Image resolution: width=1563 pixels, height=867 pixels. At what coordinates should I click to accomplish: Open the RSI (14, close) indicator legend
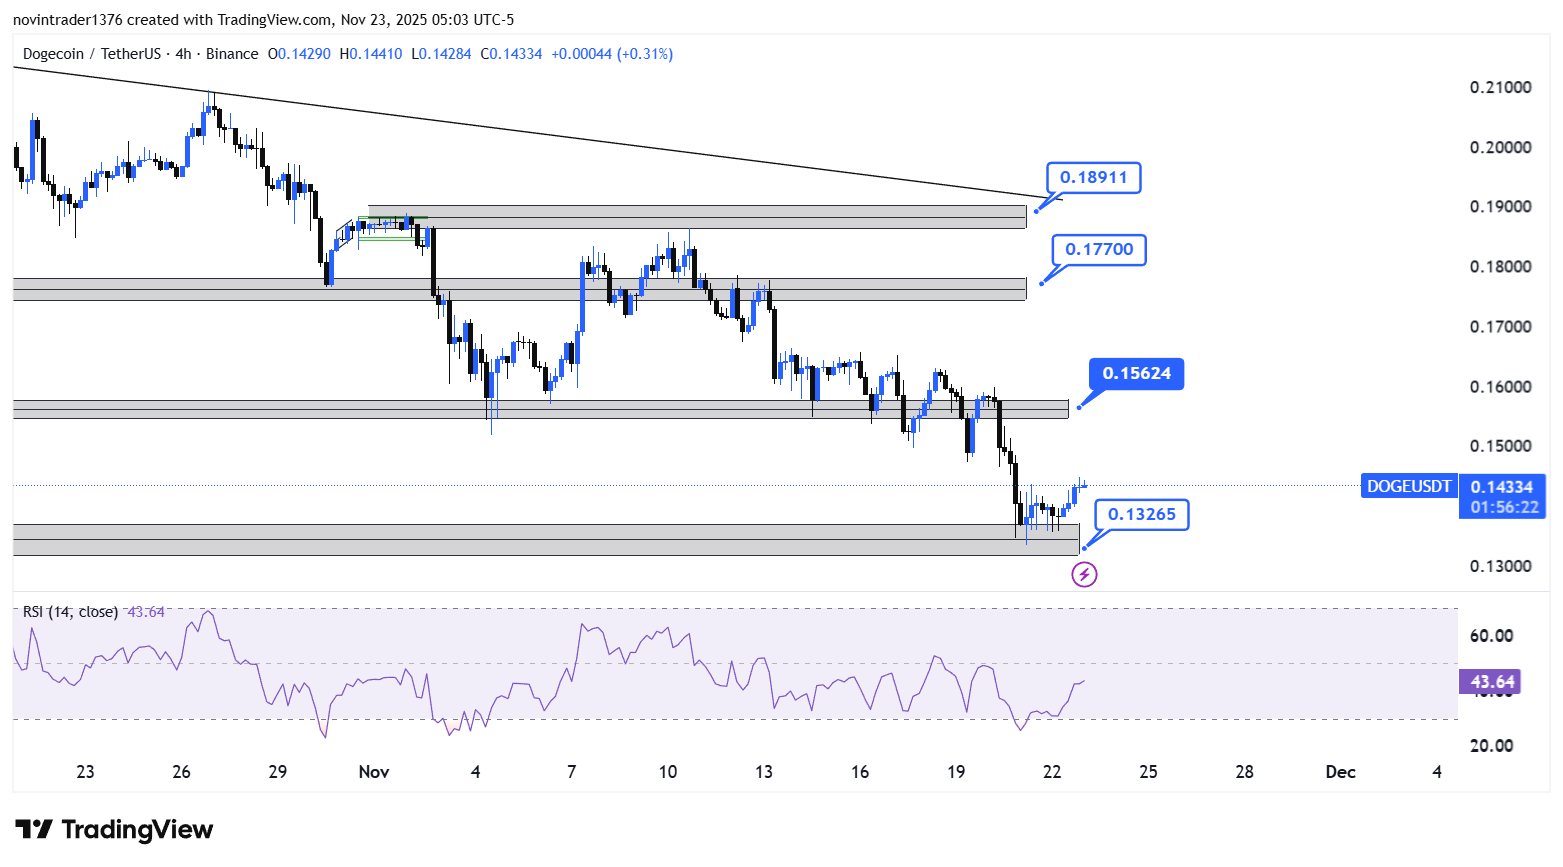[x=70, y=612]
